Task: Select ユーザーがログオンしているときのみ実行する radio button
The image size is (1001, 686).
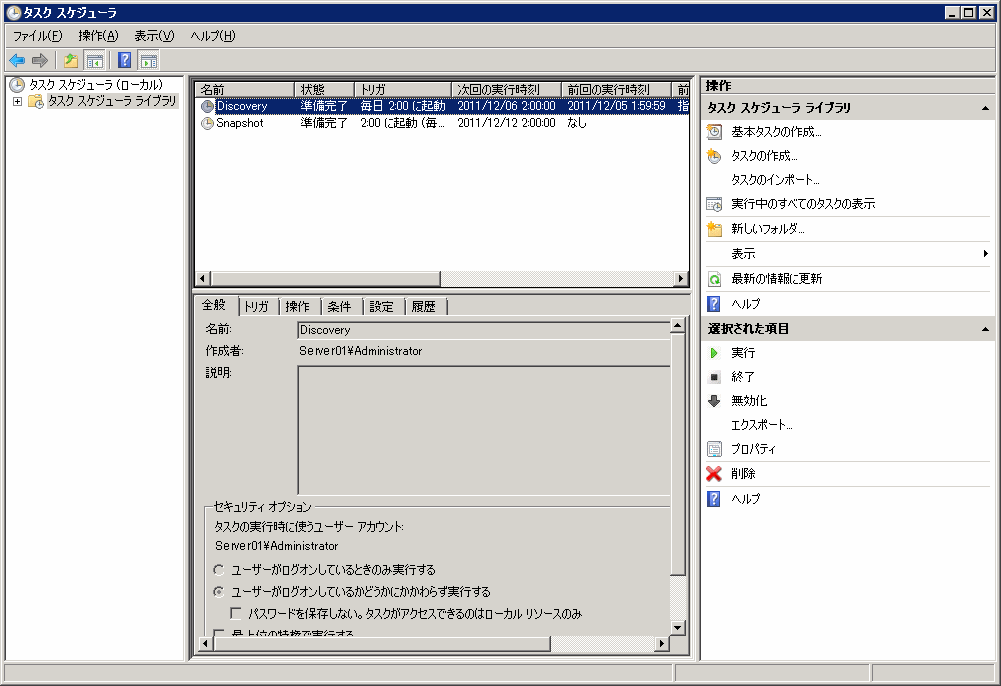Action: click(x=219, y=570)
